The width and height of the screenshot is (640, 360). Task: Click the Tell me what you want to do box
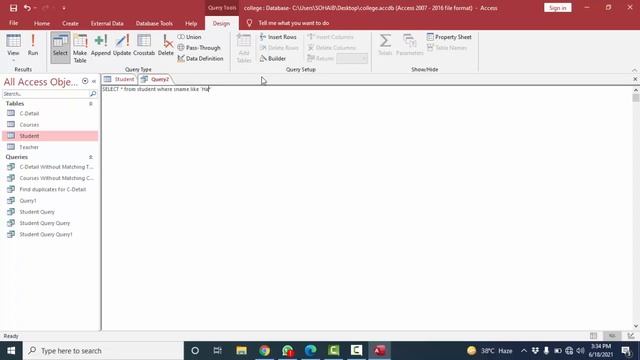pos(293,23)
